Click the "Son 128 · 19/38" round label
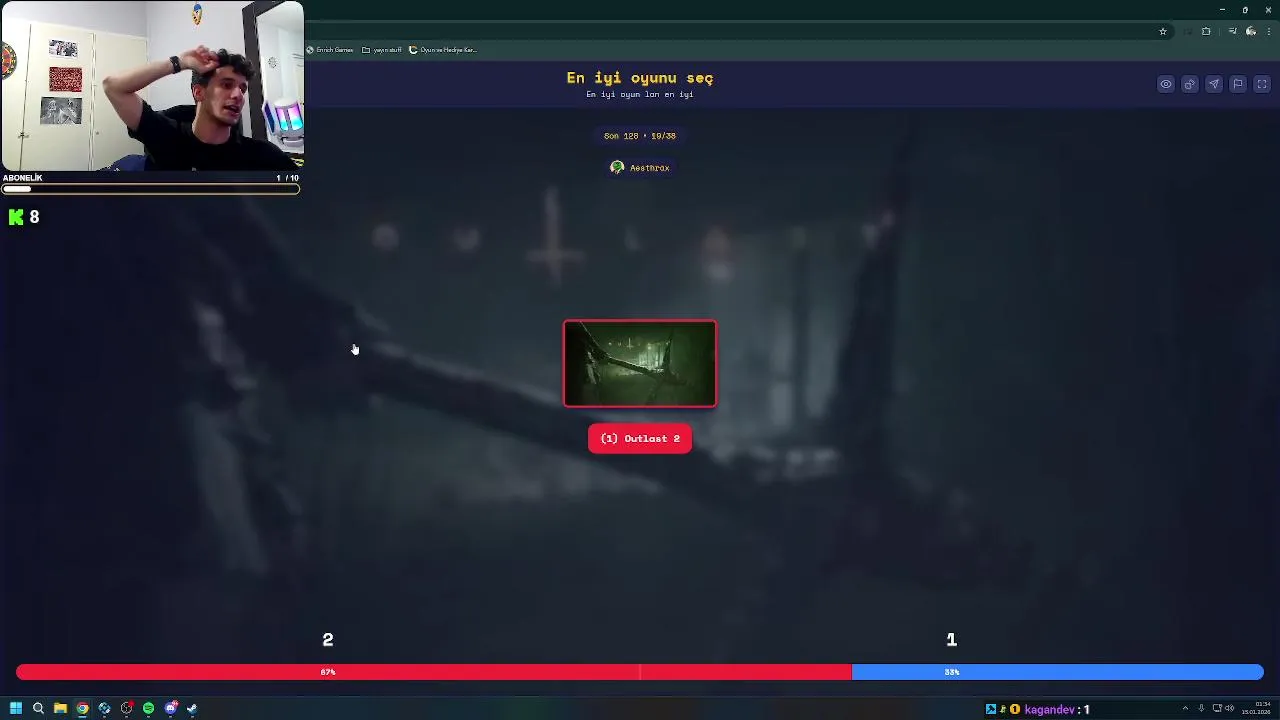The width and height of the screenshot is (1280, 720). click(x=640, y=136)
